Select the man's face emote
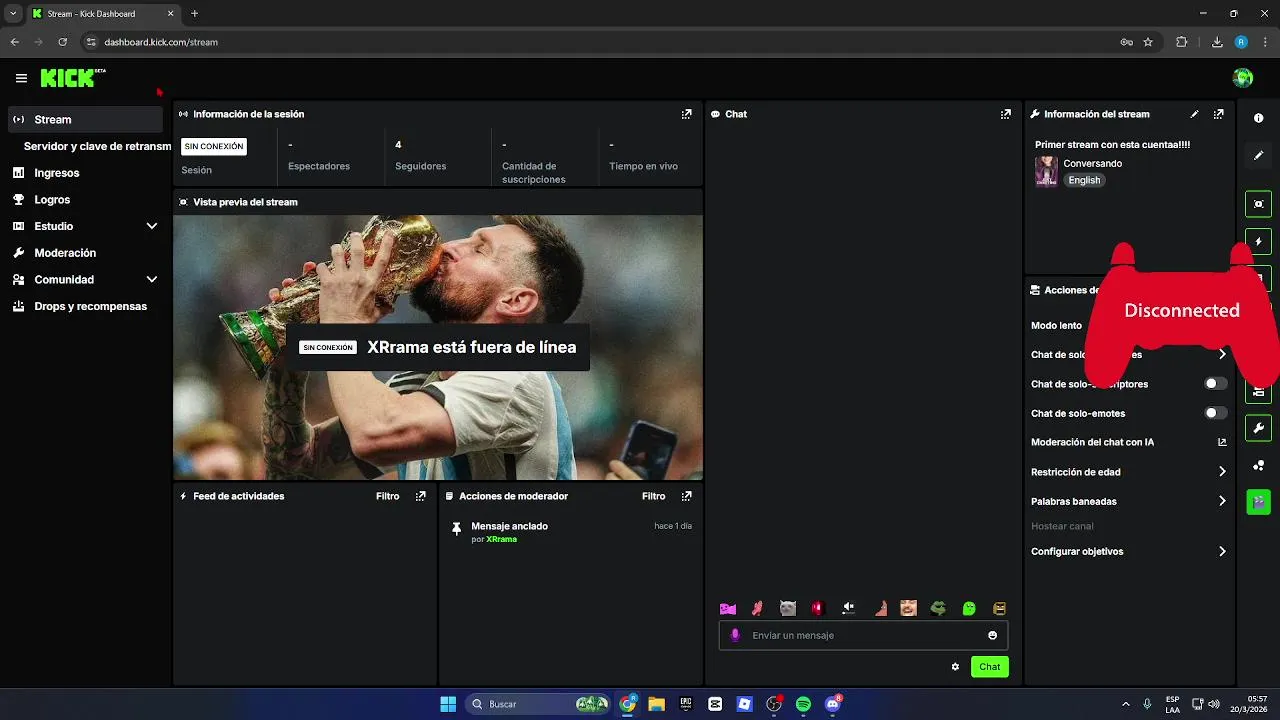Screen dimensions: 1280x720 pyautogui.click(x=908, y=608)
